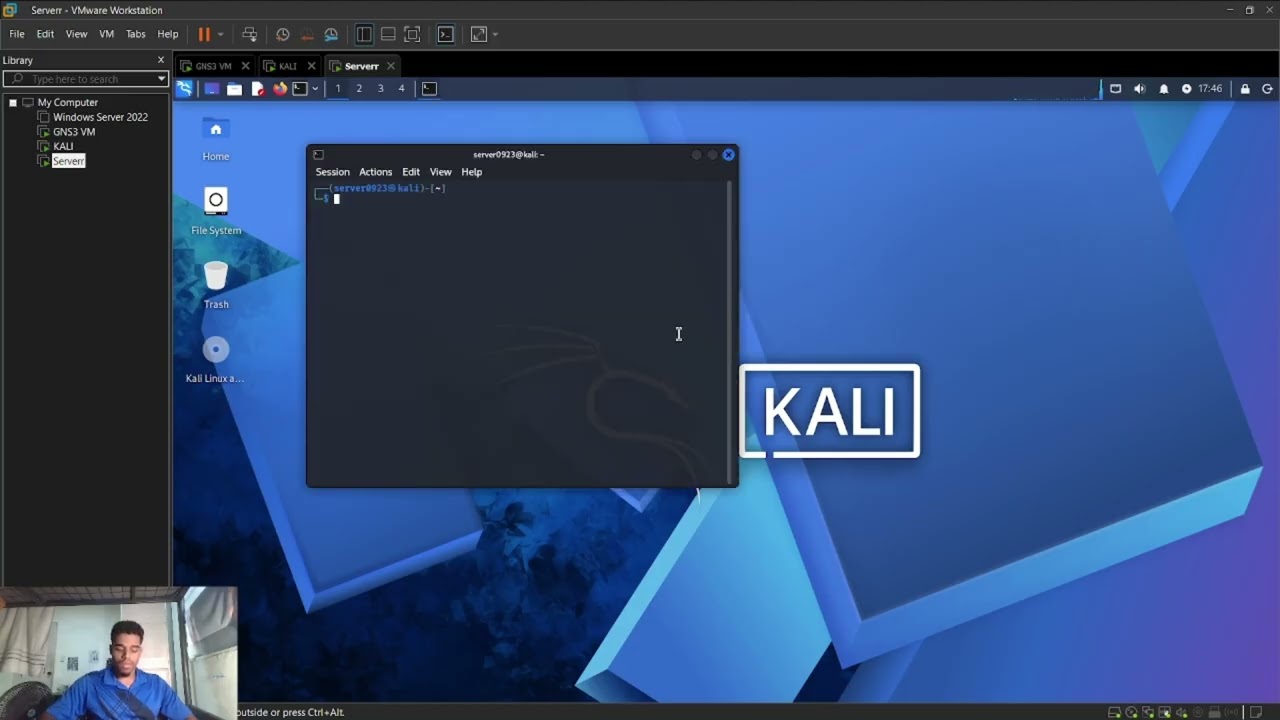This screenshot has width=1280, height=720.
Task: Launch terminal emulator from Kali panel
Action: point(300,89)
